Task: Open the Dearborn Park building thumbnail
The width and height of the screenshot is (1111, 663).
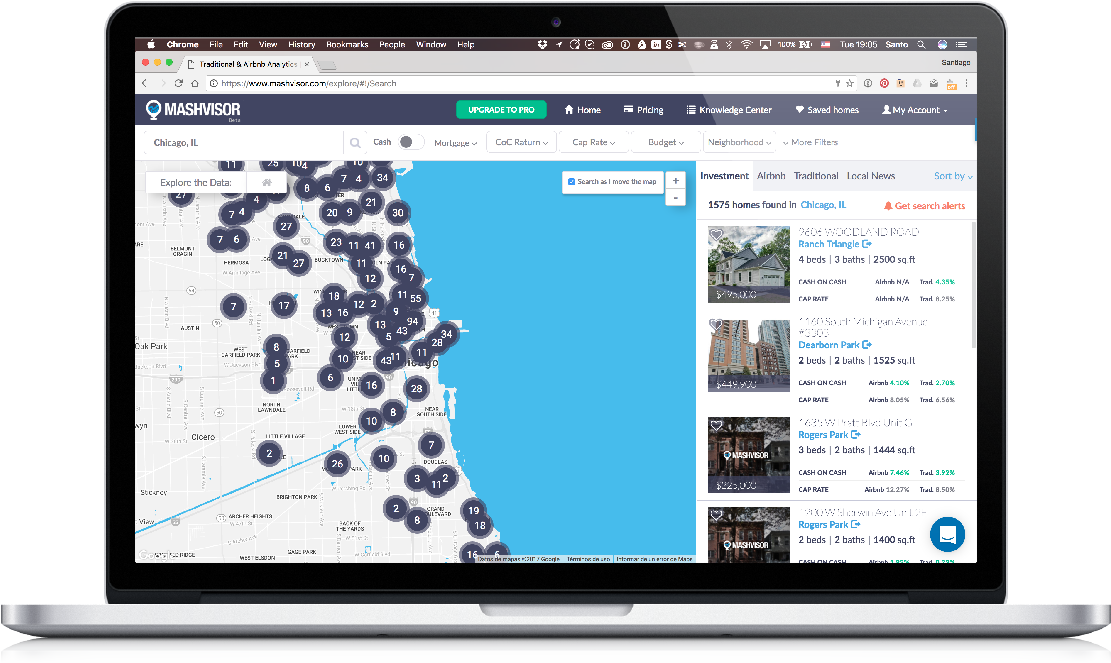Action: point(749,356)
